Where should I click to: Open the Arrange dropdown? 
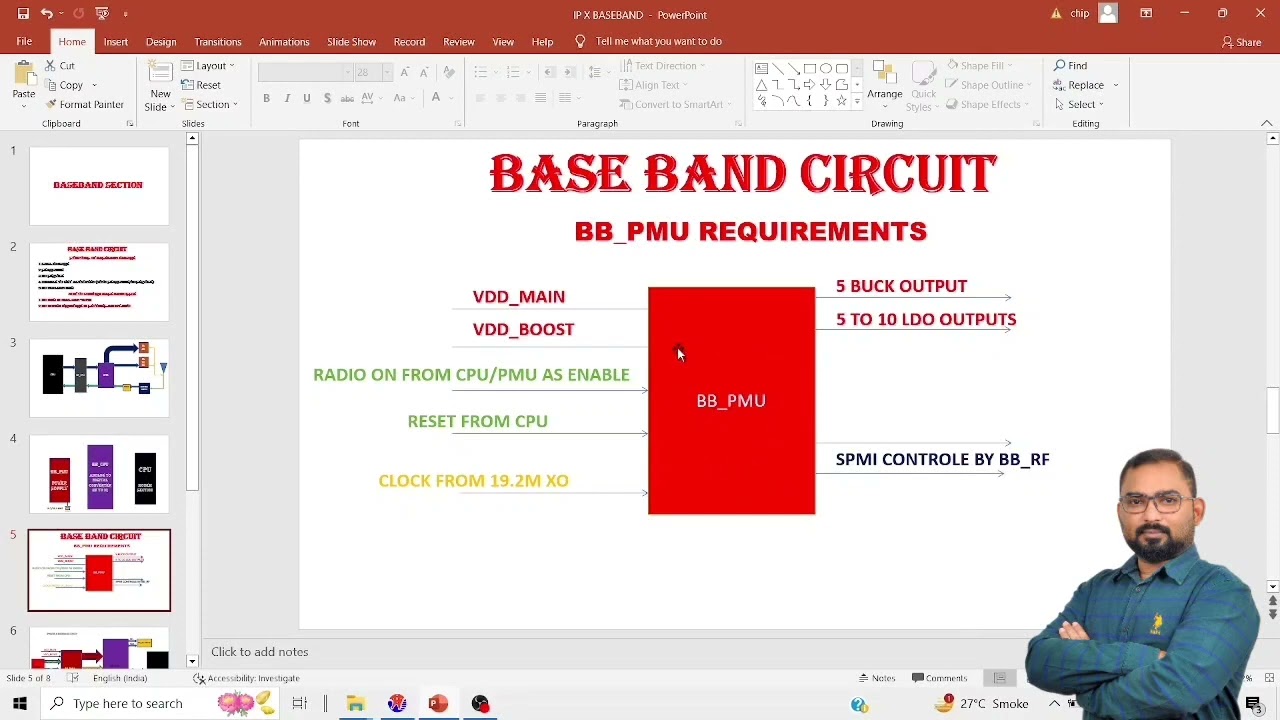point(884,84)
